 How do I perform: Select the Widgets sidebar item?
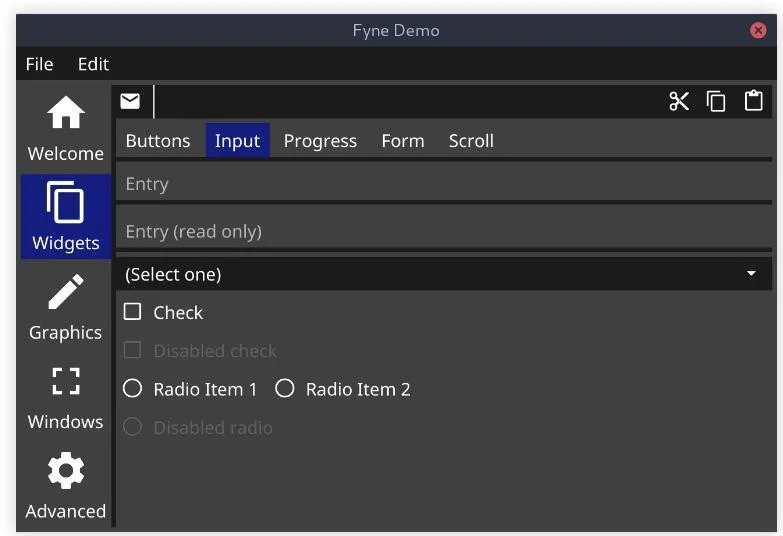click(x=65, y=217)
